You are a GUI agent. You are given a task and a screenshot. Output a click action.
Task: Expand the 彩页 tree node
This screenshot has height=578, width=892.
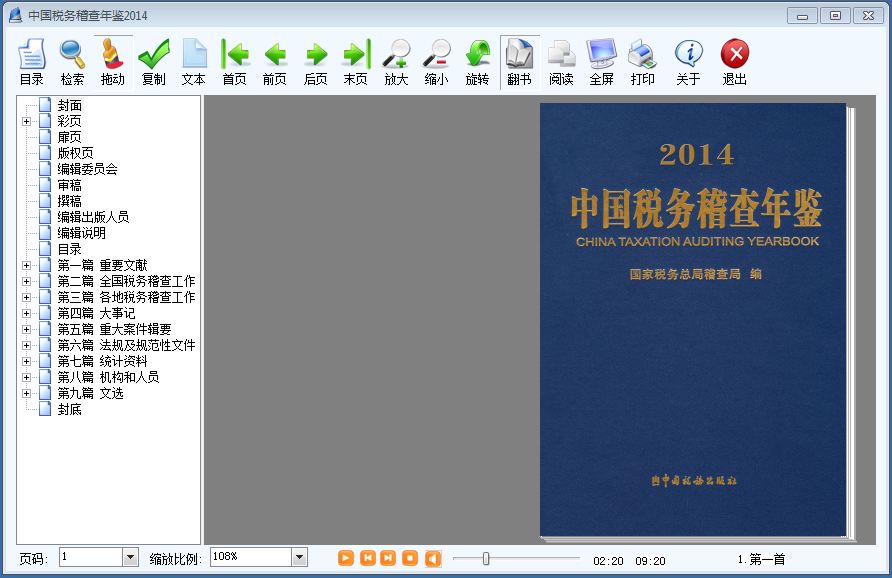click(26, 121)
